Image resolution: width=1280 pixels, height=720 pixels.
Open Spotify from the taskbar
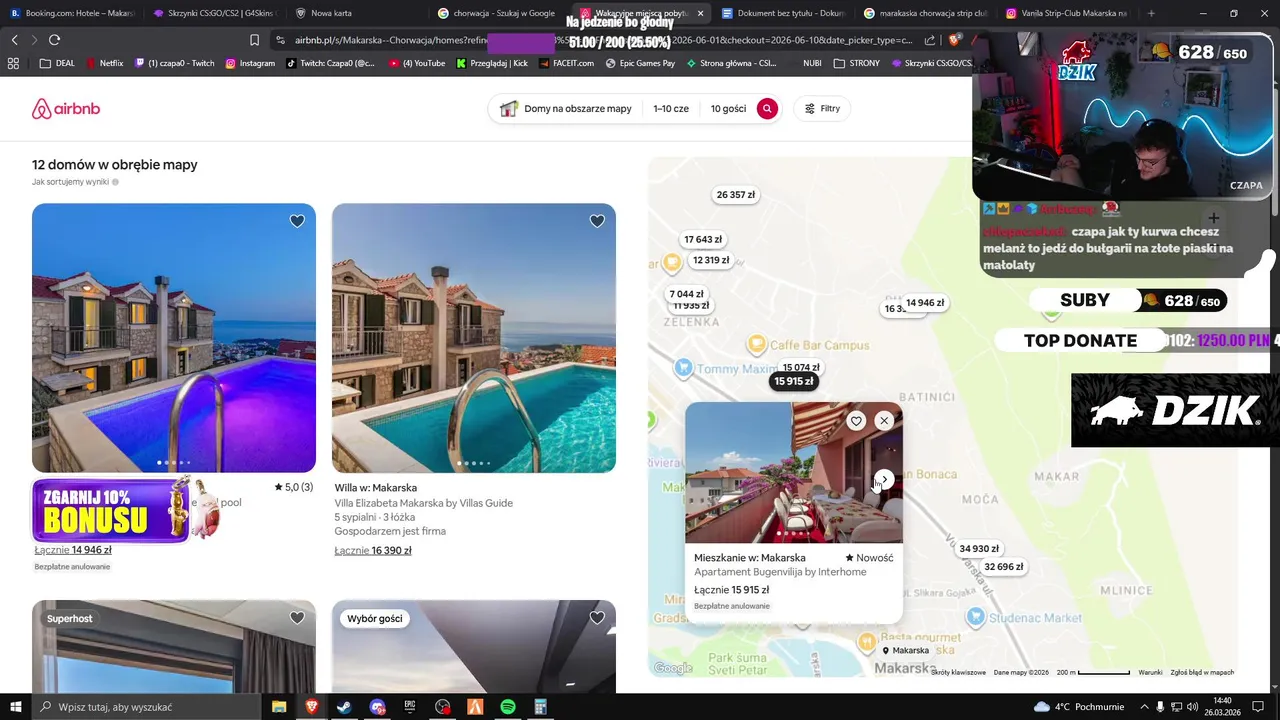508,707
